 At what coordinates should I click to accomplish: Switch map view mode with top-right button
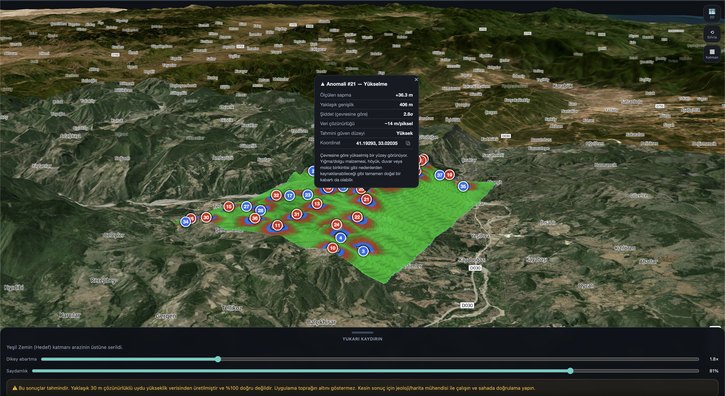(x=712, y=13)
